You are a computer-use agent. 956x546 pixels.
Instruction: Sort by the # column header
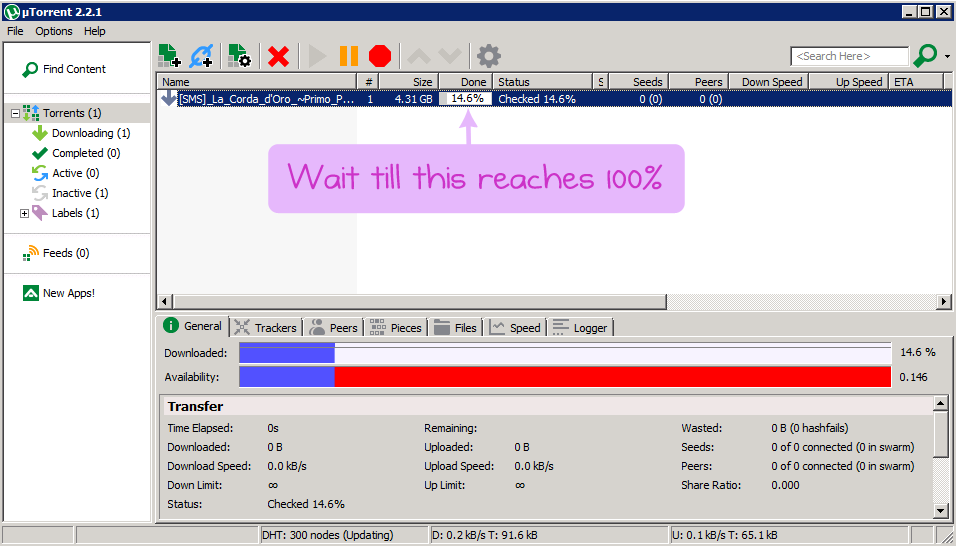[x=368, y=82]
